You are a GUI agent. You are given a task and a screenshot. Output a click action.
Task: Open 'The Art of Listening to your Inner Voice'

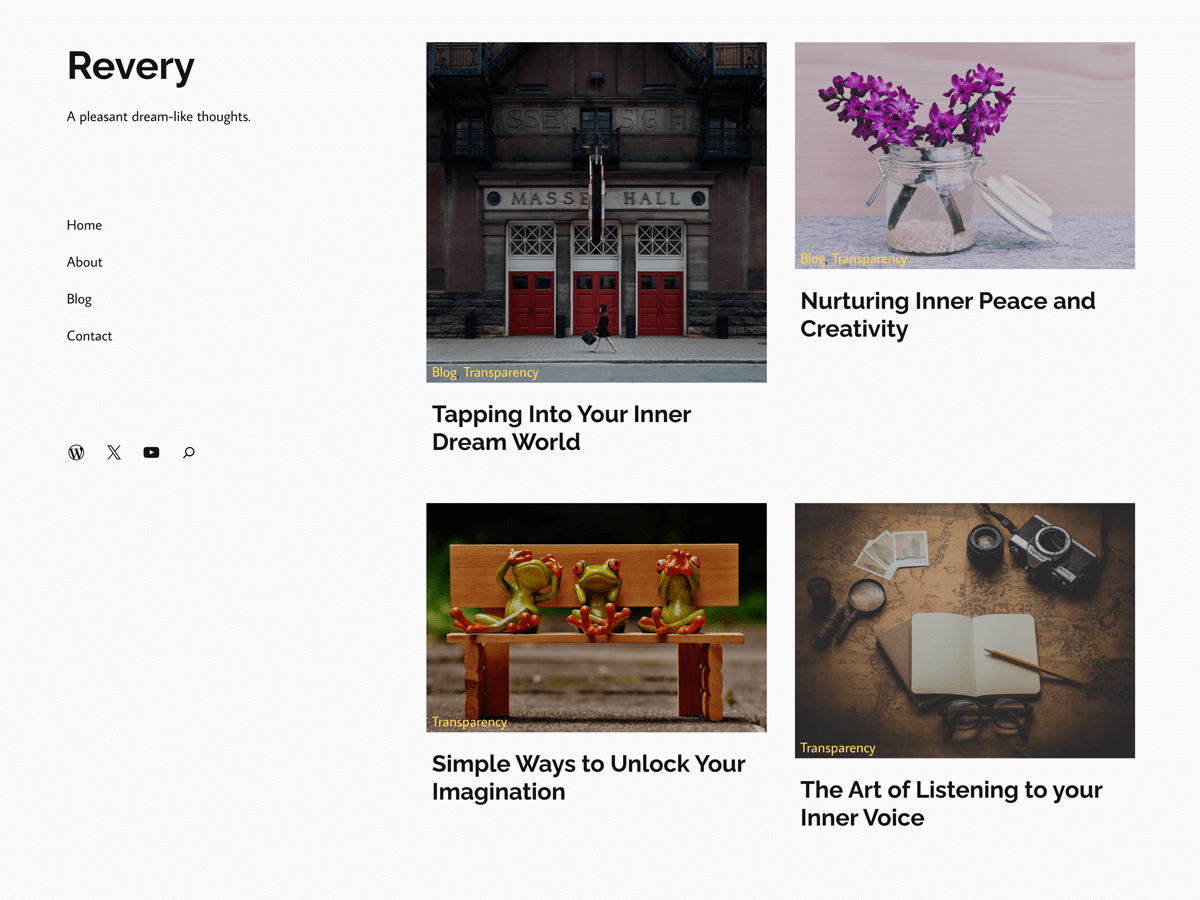pos(951,803)
